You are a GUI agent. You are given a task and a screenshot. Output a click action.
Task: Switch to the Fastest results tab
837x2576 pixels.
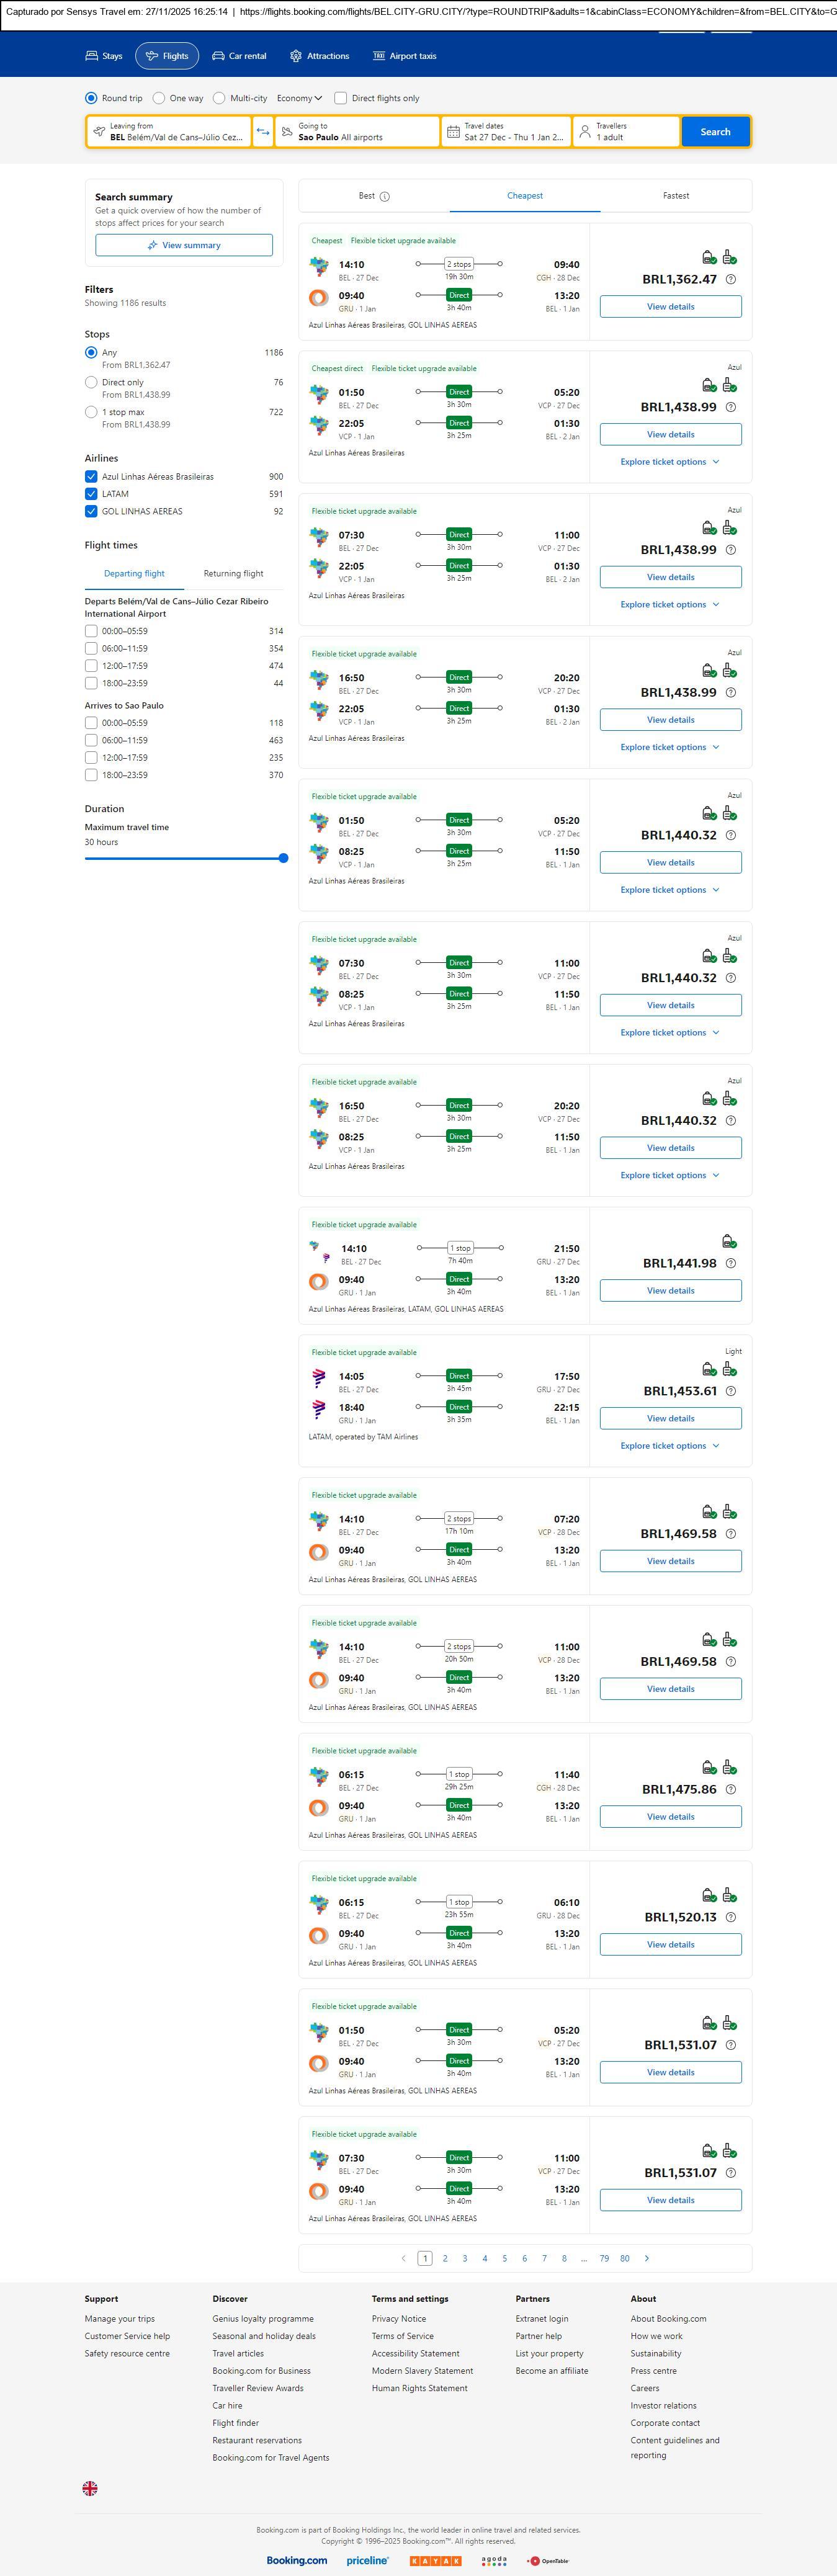point(676,196)
